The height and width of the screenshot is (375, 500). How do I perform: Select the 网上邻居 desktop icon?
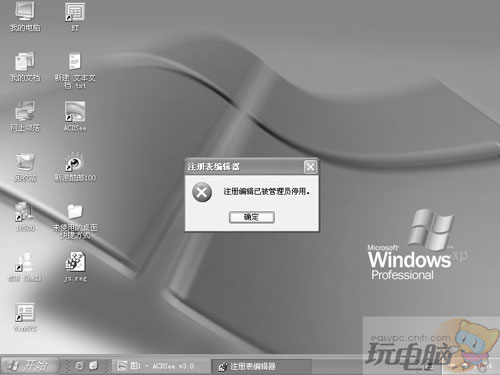click(x=25, y=117)
